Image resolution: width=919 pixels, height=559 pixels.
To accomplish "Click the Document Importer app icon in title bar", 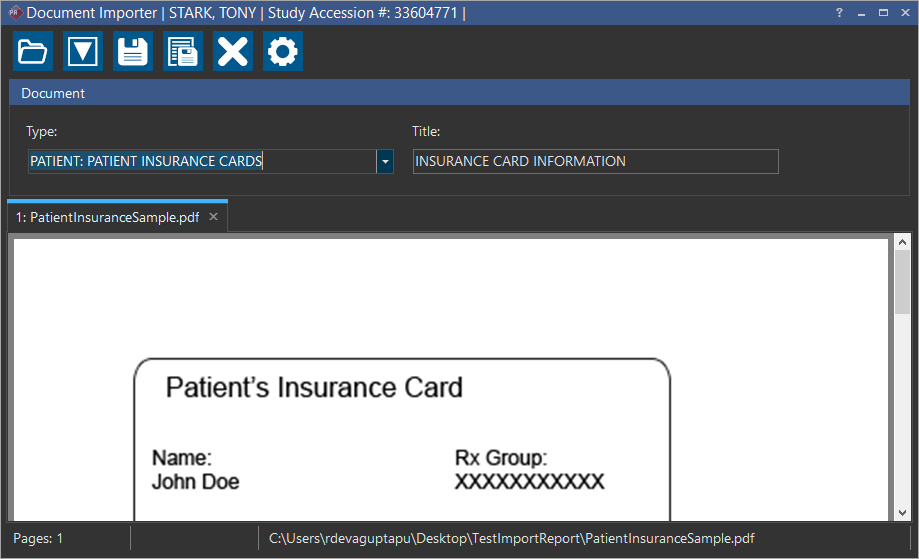I will click(13, 13).
